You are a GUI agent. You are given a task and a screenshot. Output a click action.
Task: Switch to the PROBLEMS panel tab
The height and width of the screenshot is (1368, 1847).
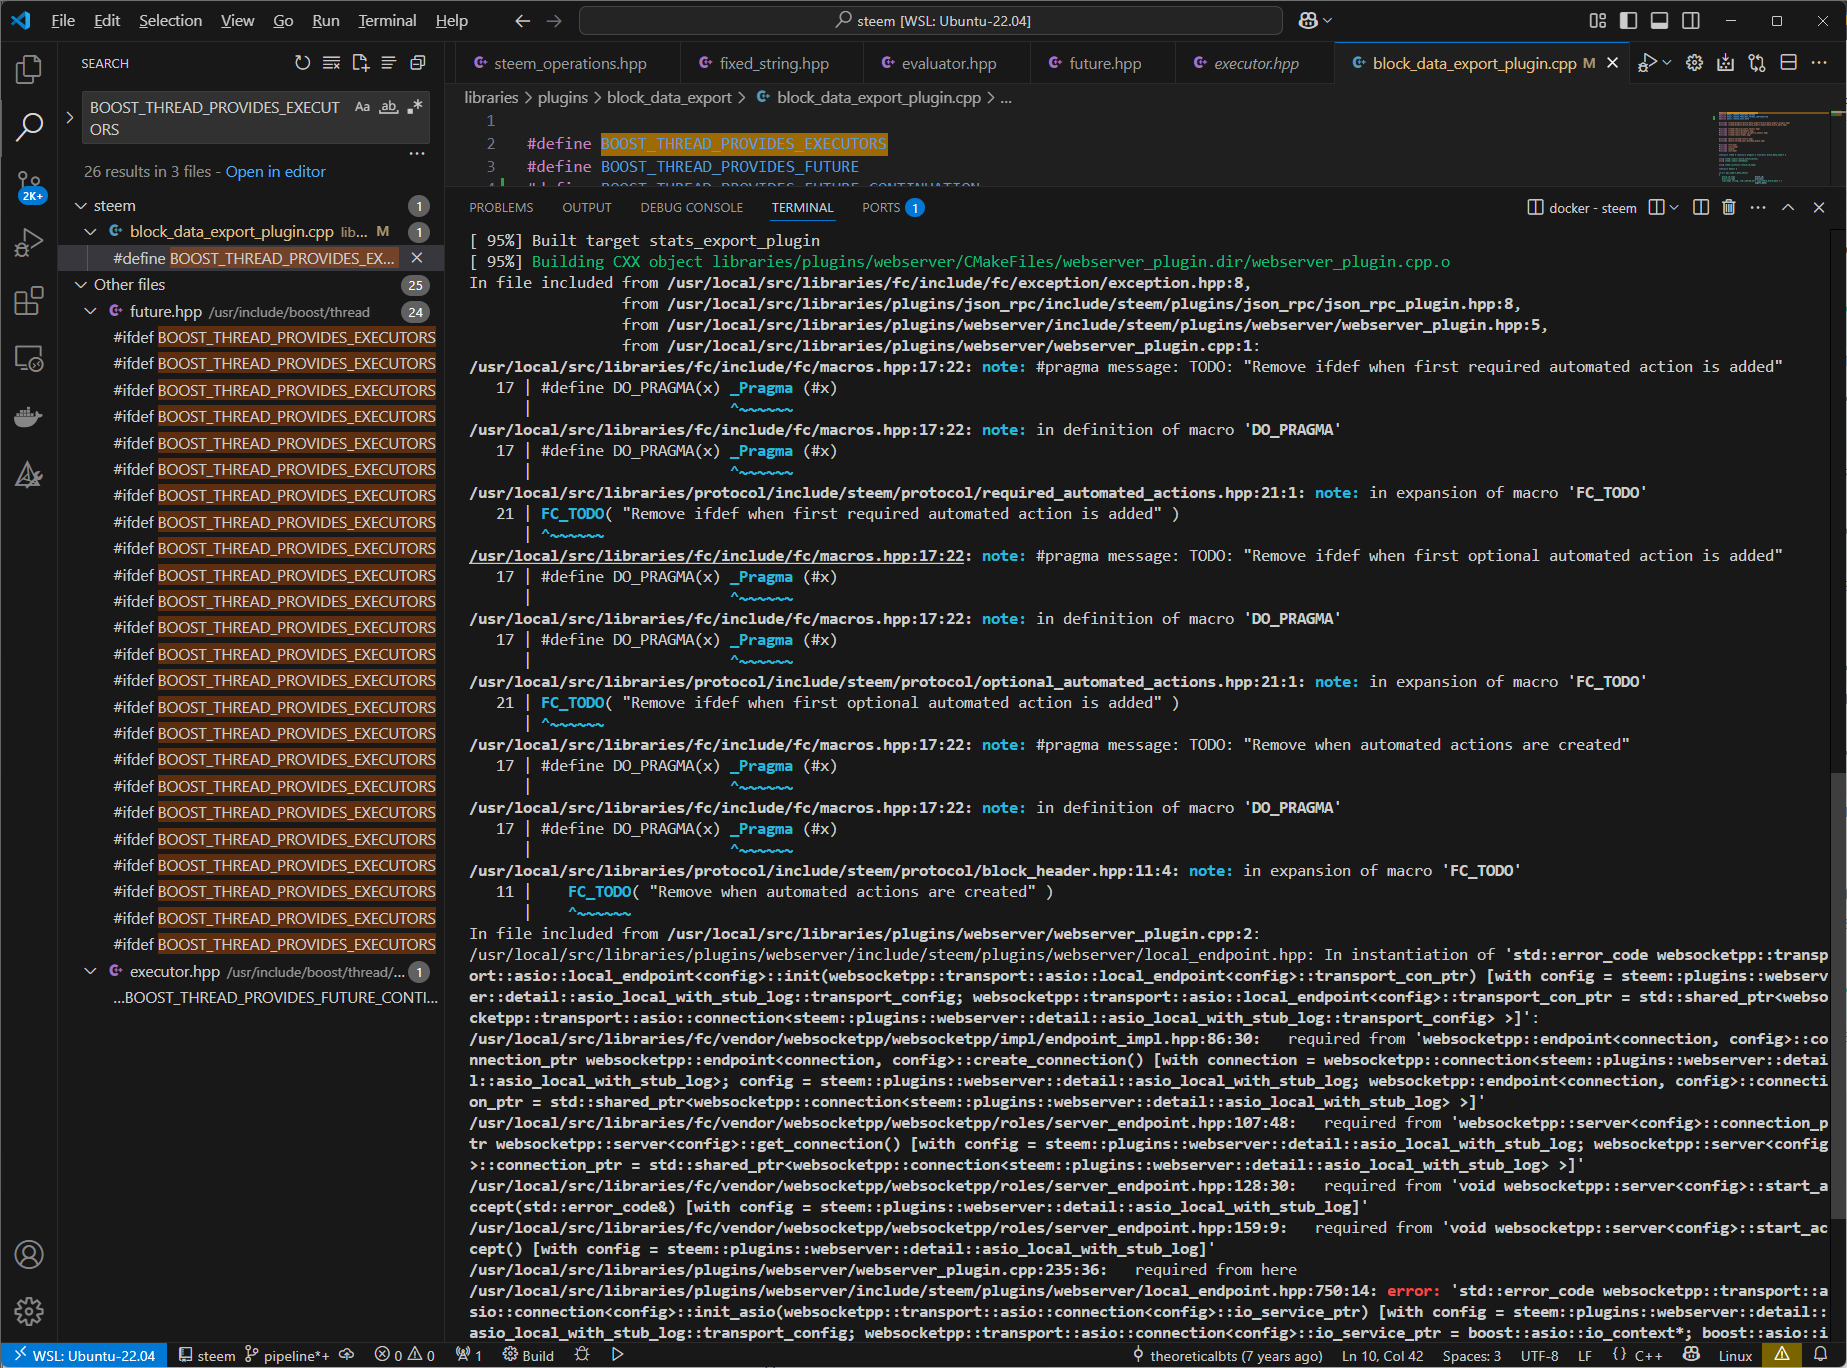pos(501,208)
